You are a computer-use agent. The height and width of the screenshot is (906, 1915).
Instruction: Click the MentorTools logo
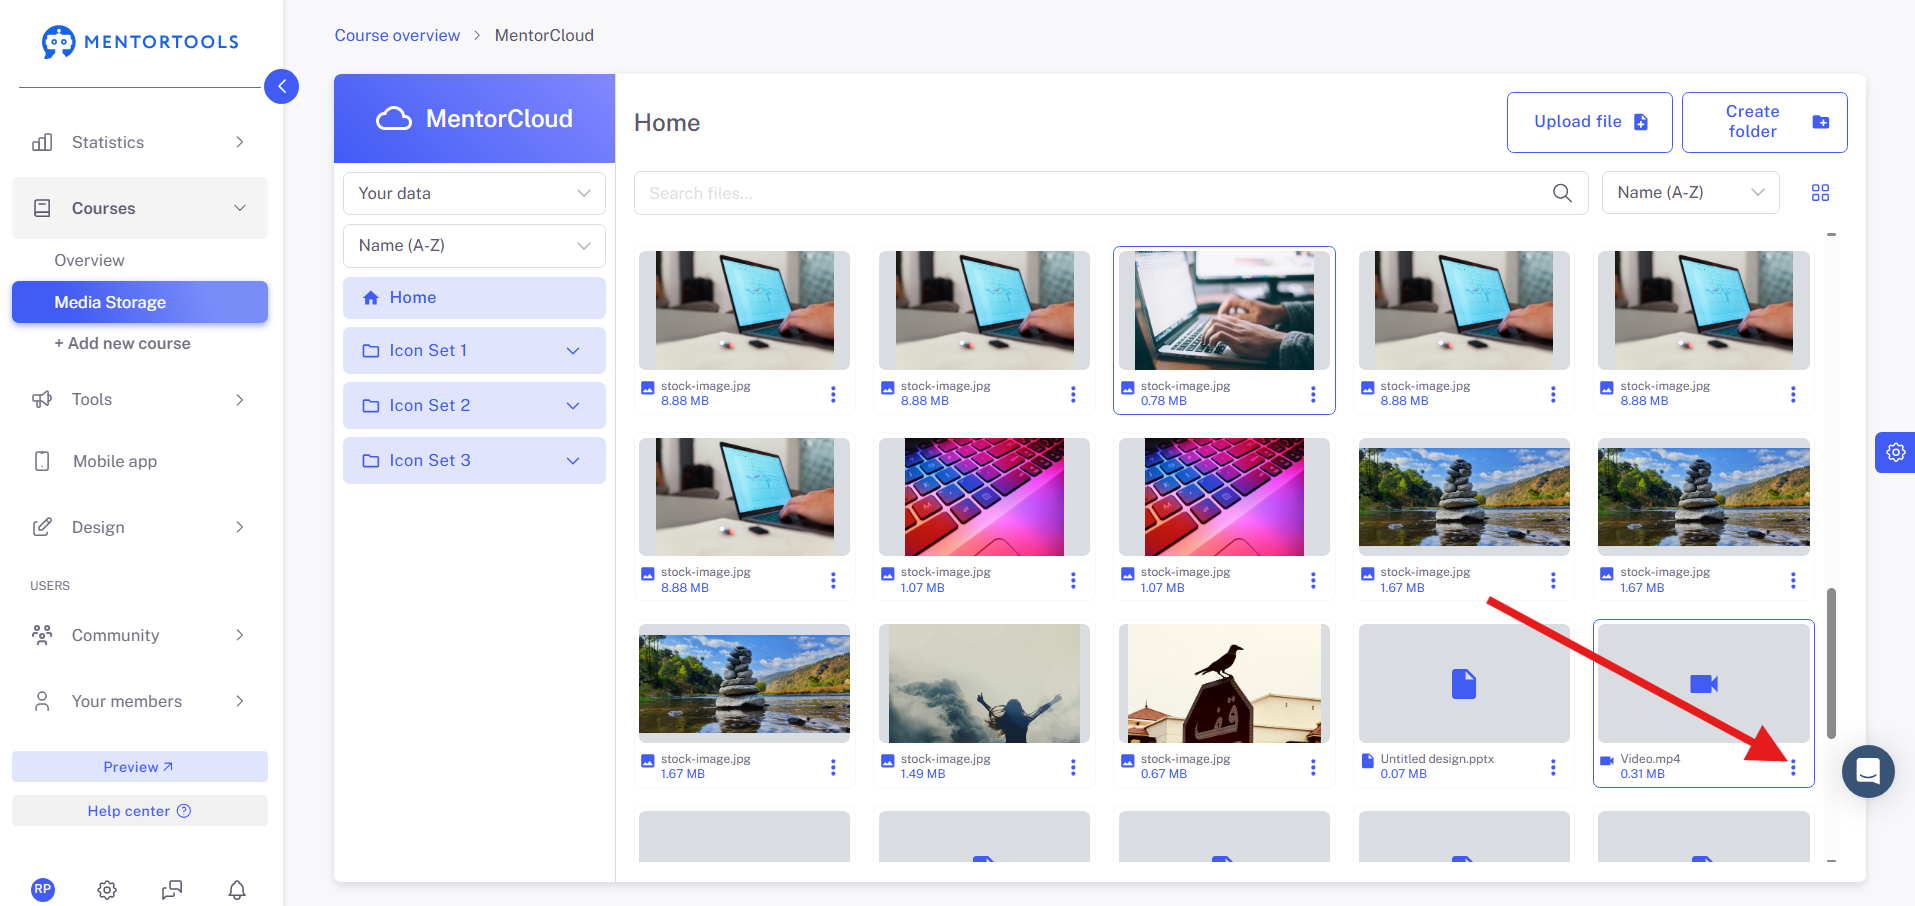140,42
